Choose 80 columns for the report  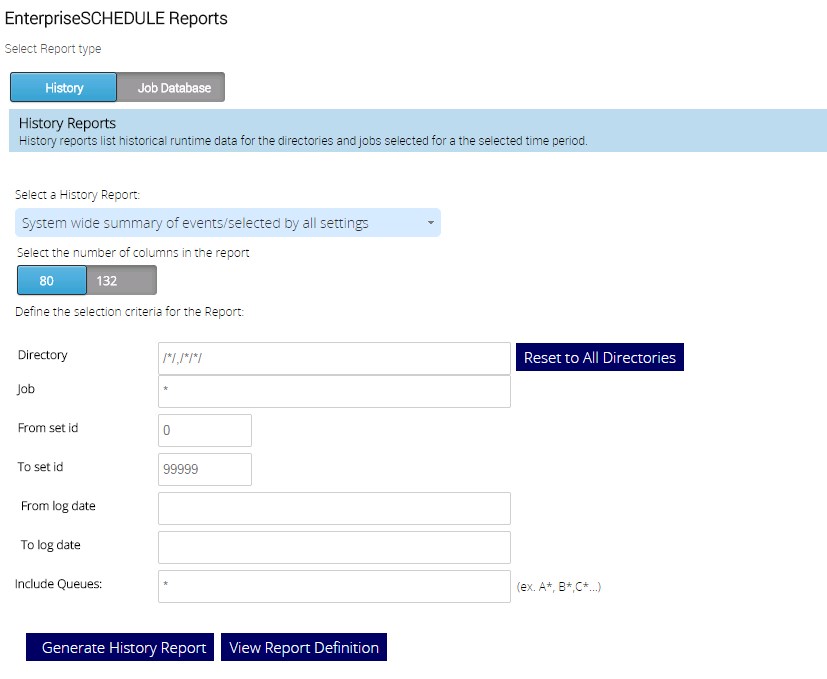[47, 281]
